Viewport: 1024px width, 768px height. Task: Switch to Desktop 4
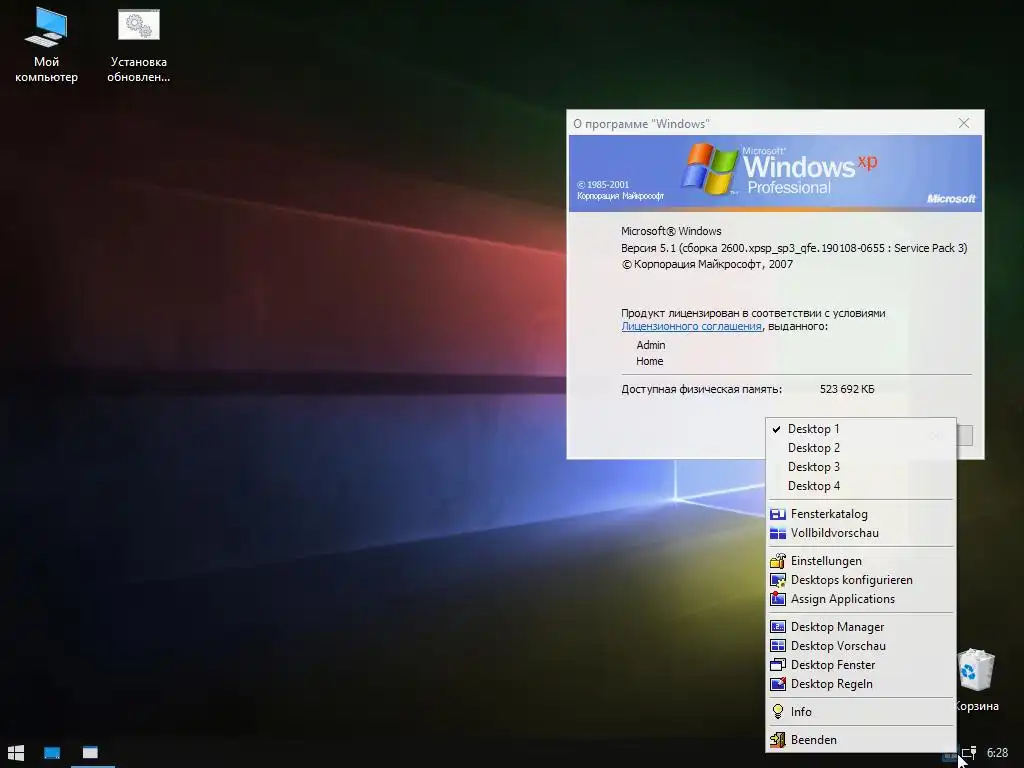860,486
